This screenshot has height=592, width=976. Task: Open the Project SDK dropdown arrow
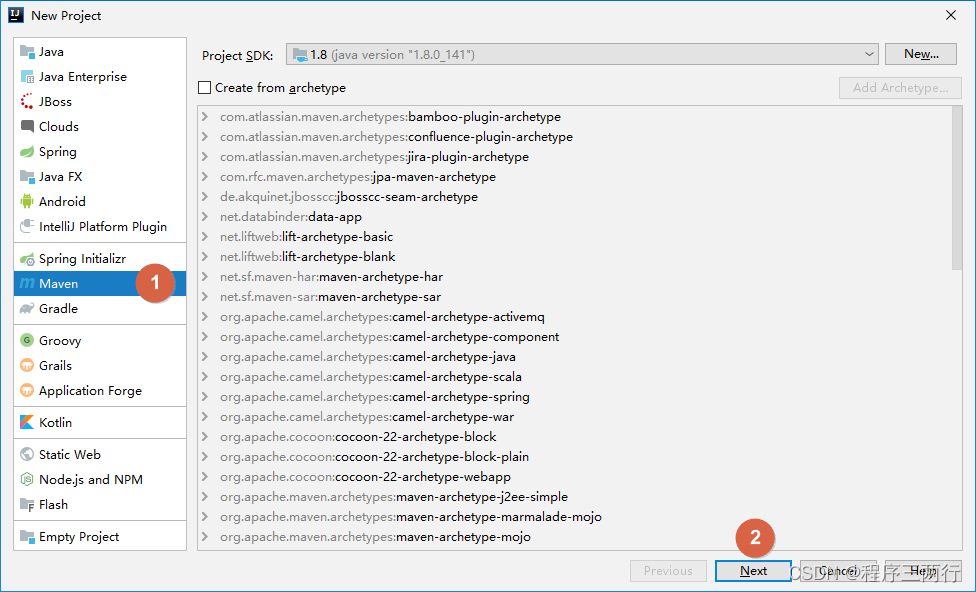pos(869,55)
